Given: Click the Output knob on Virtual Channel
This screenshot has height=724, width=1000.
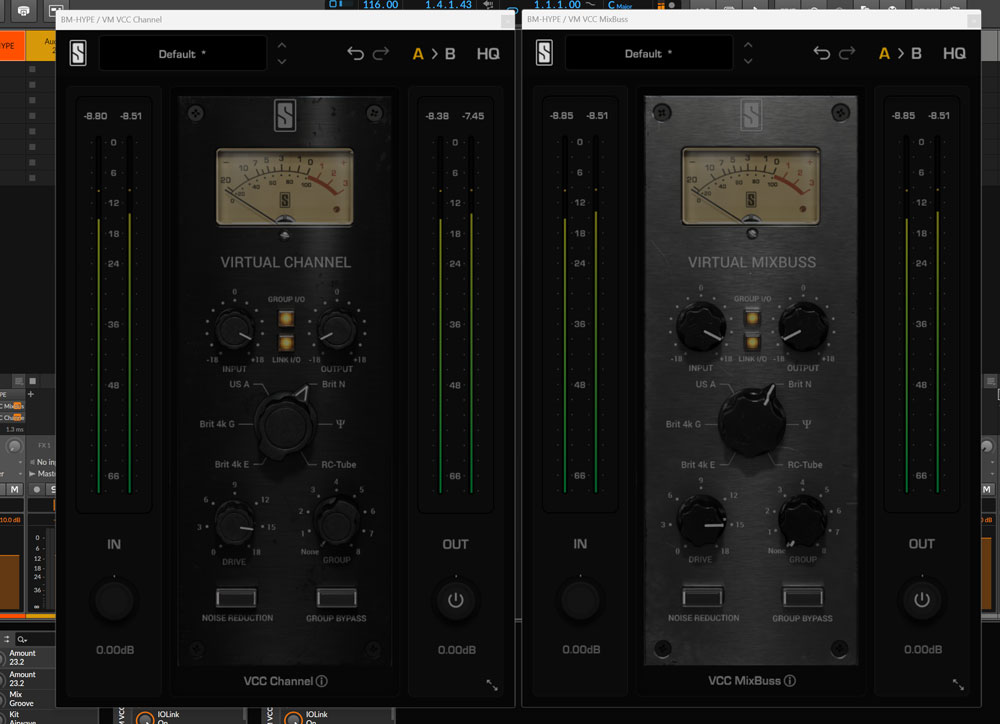Looking at the screenshot, I should click(336, 329).
